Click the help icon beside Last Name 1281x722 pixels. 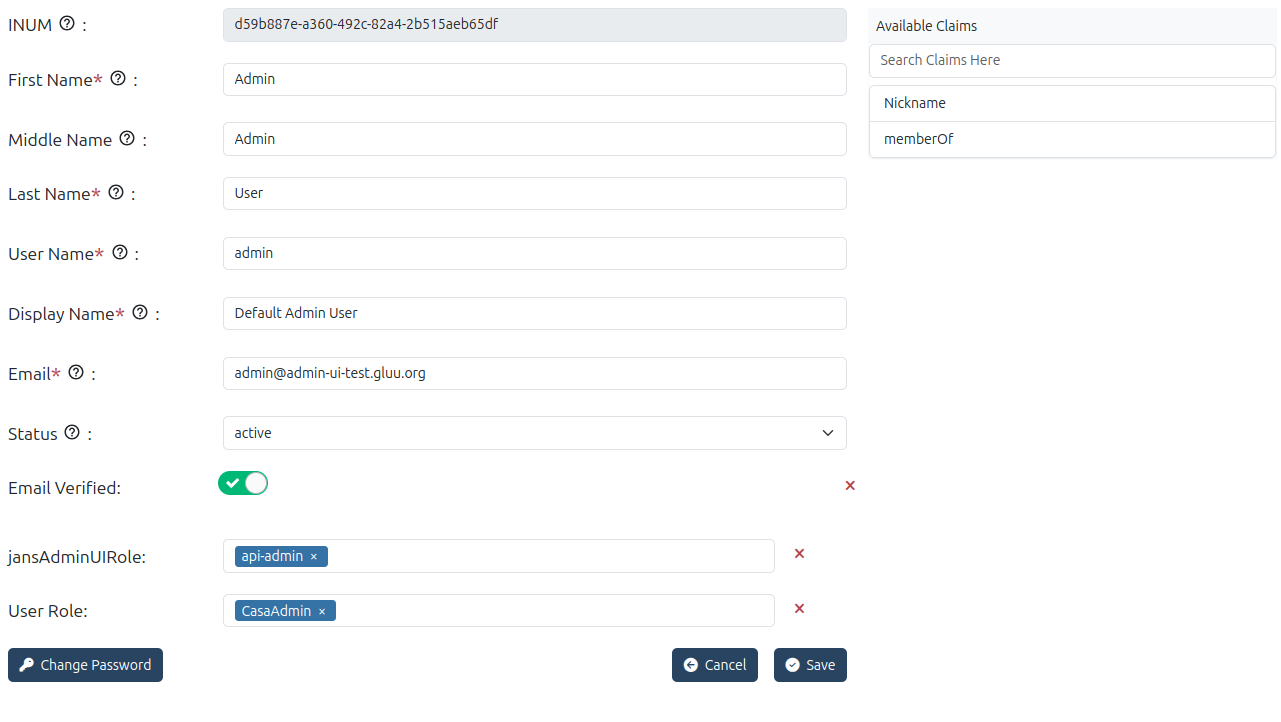point(116,192)
